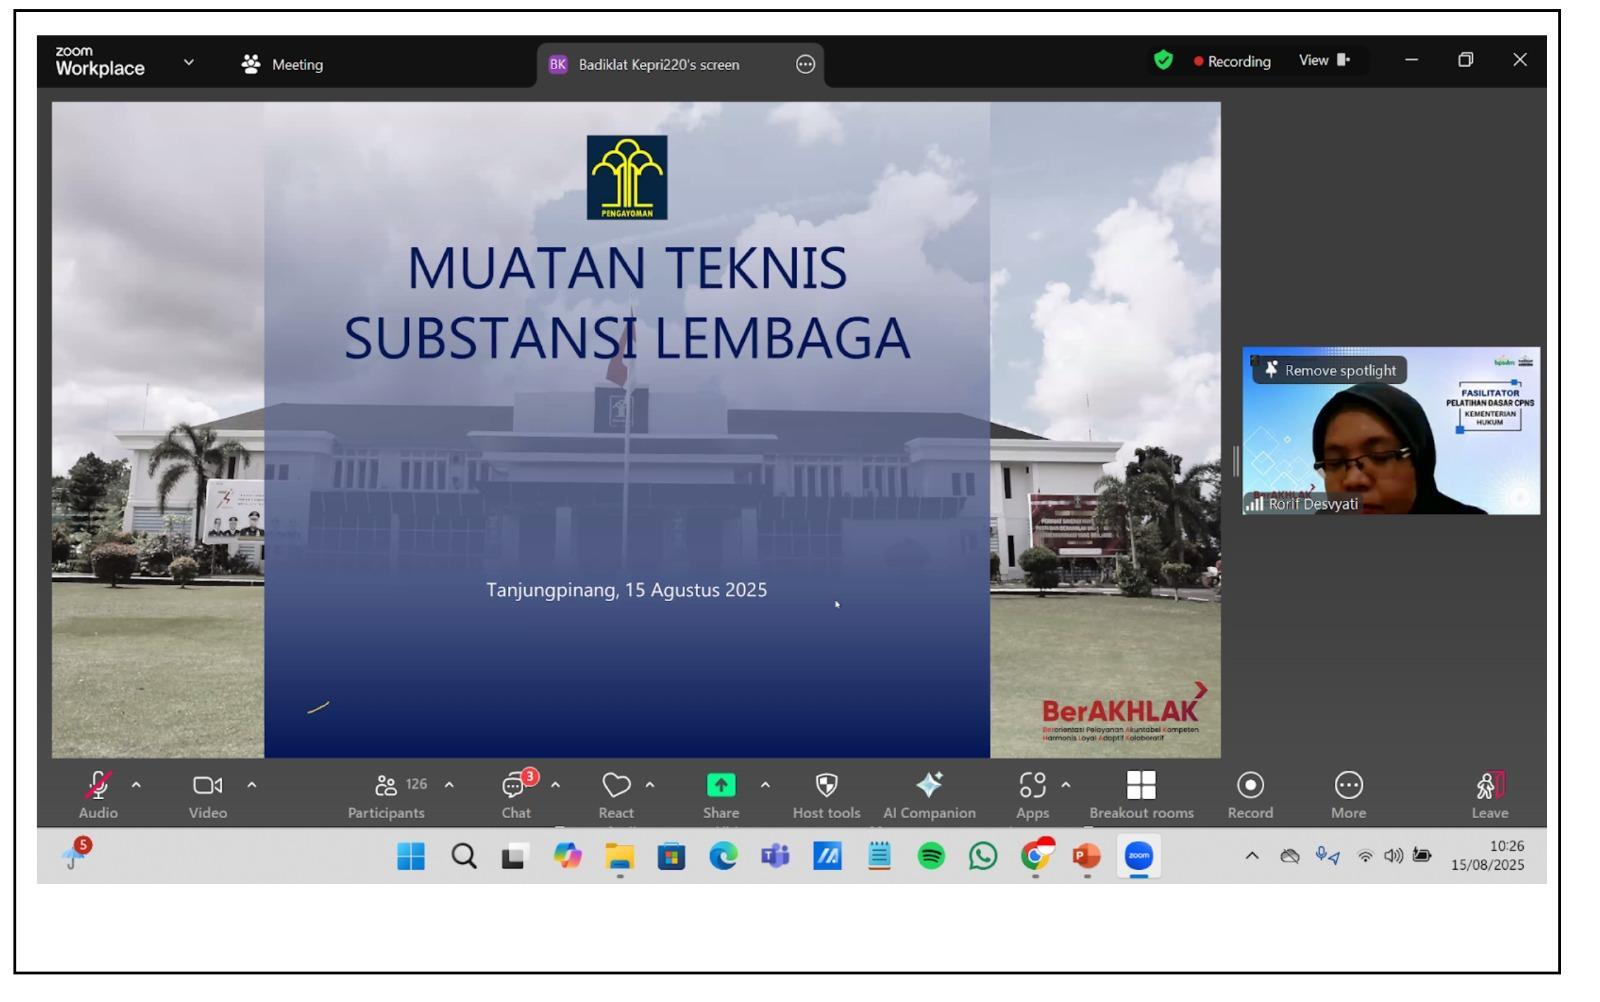Open the Apps panel
This screenshot has height=1002, width=1600.
[1032, 786]
